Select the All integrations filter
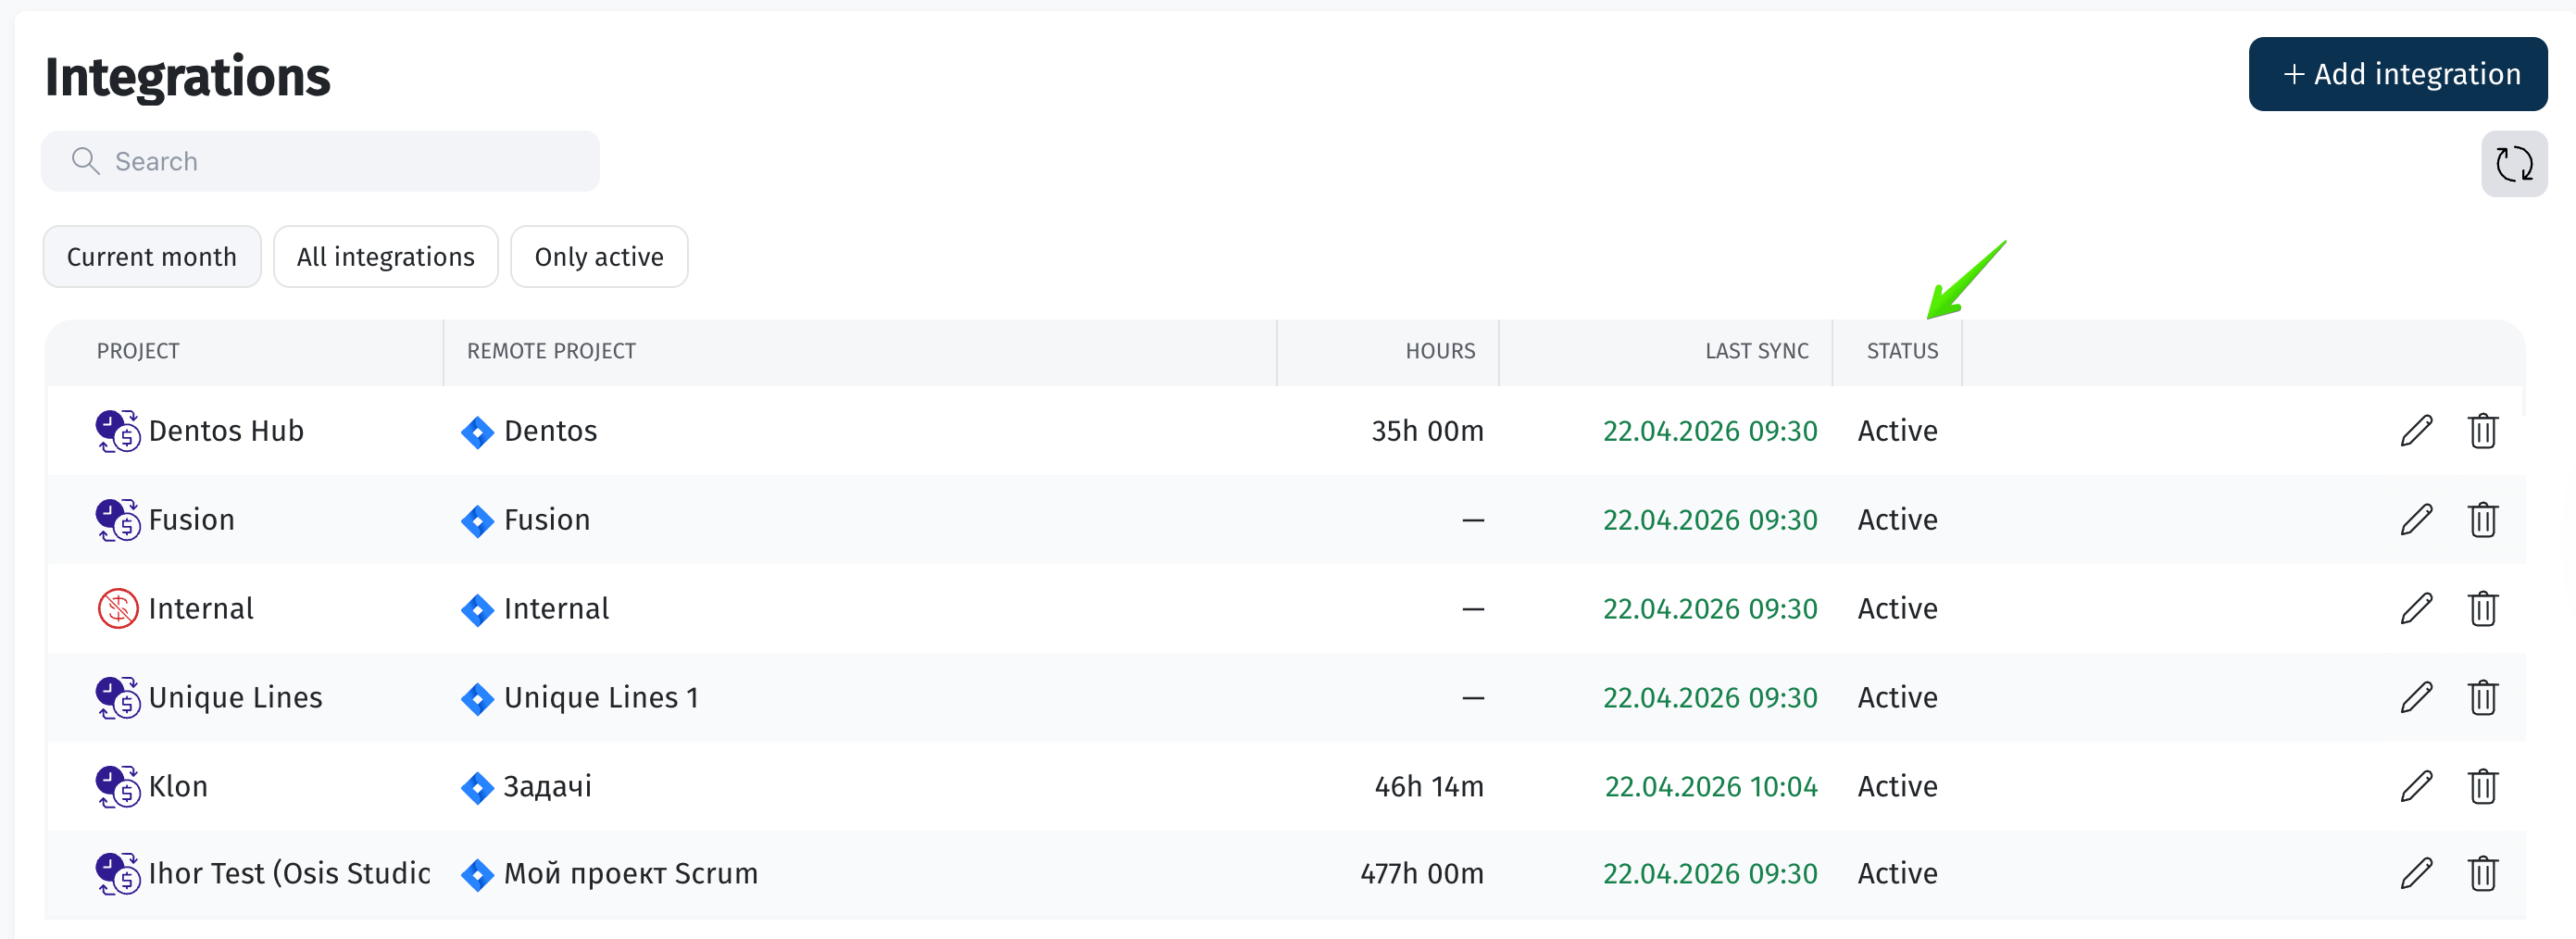The height and width of the screenshot is (939, 2576). (x=385, y=257)
